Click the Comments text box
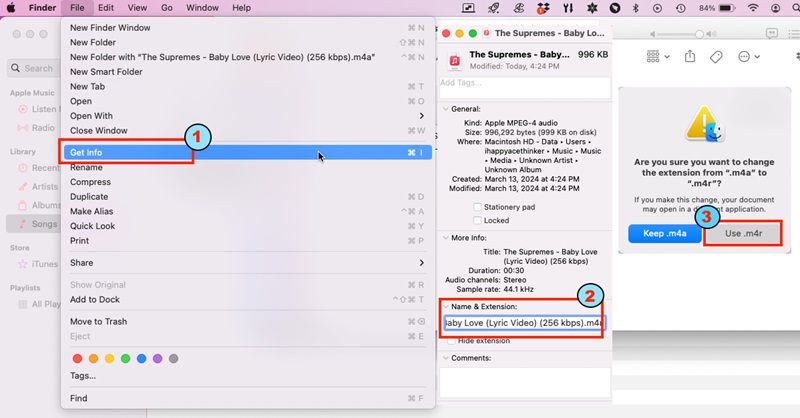 [524, 382]
